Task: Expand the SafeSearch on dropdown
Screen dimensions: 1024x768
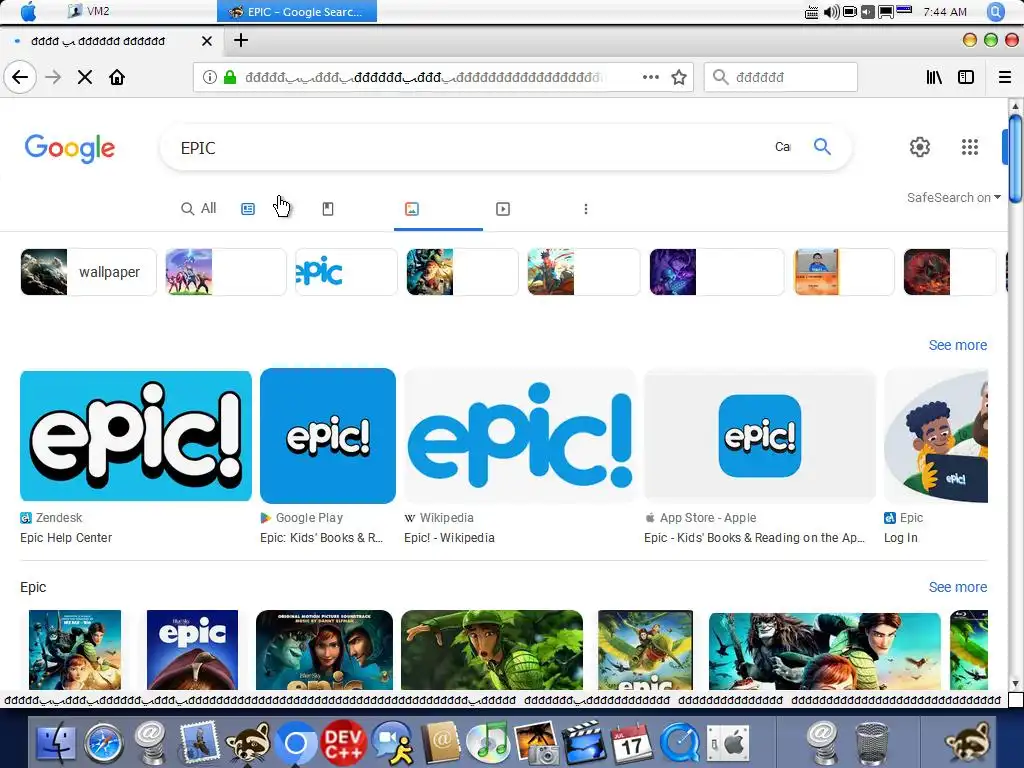Action: 953,197
